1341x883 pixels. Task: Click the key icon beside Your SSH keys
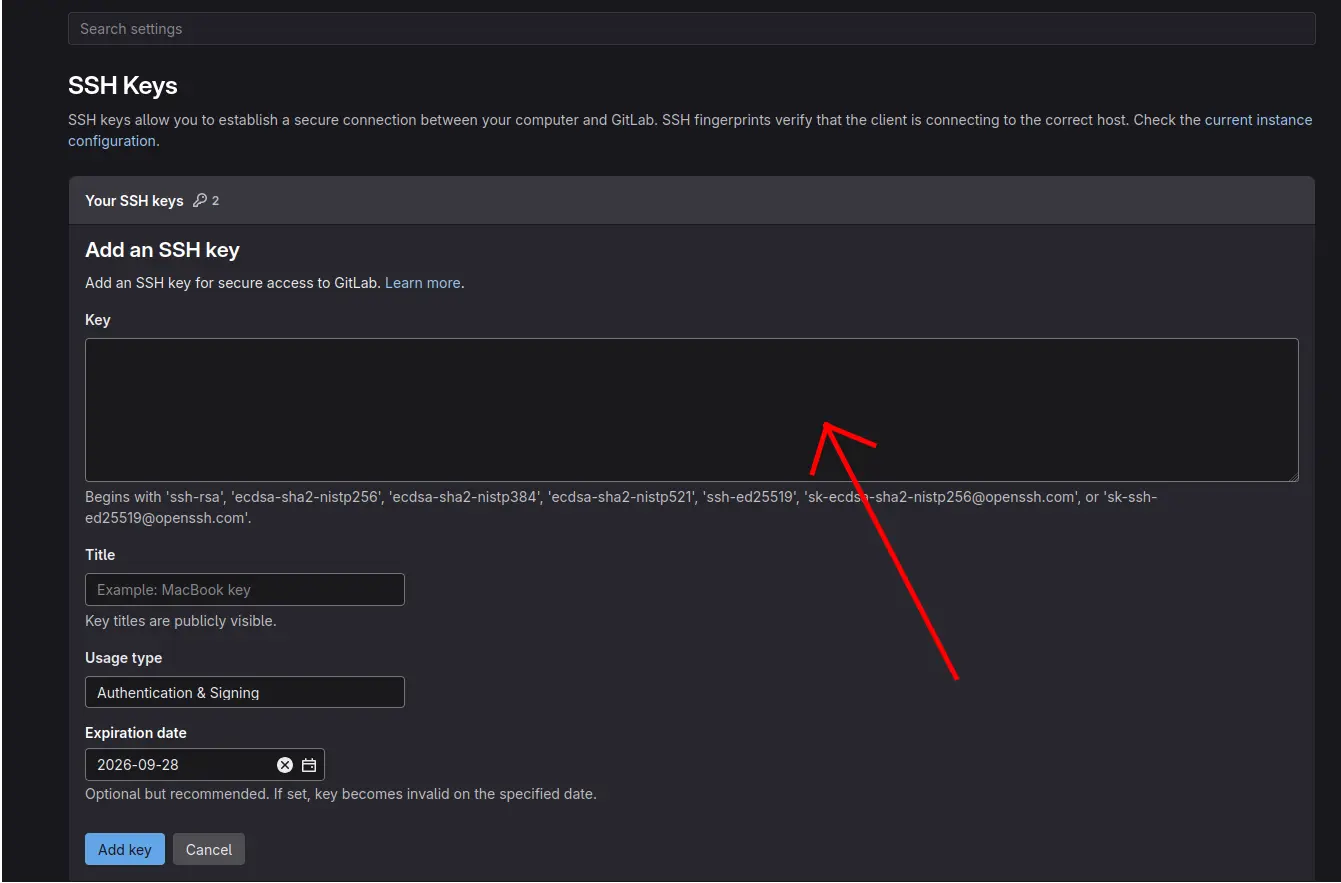click(200, 201)
